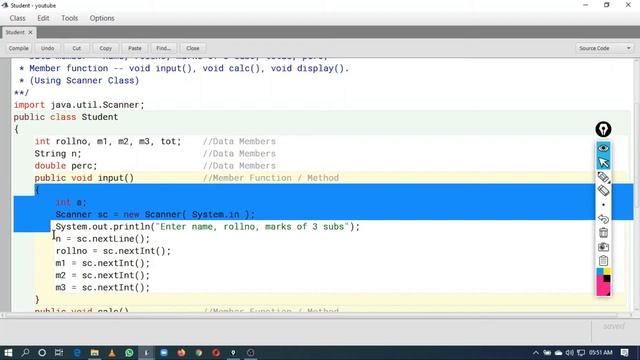This screenshot has width=640, height=360.
Task: Open the Options menu
Action: (x=102, y=18)
